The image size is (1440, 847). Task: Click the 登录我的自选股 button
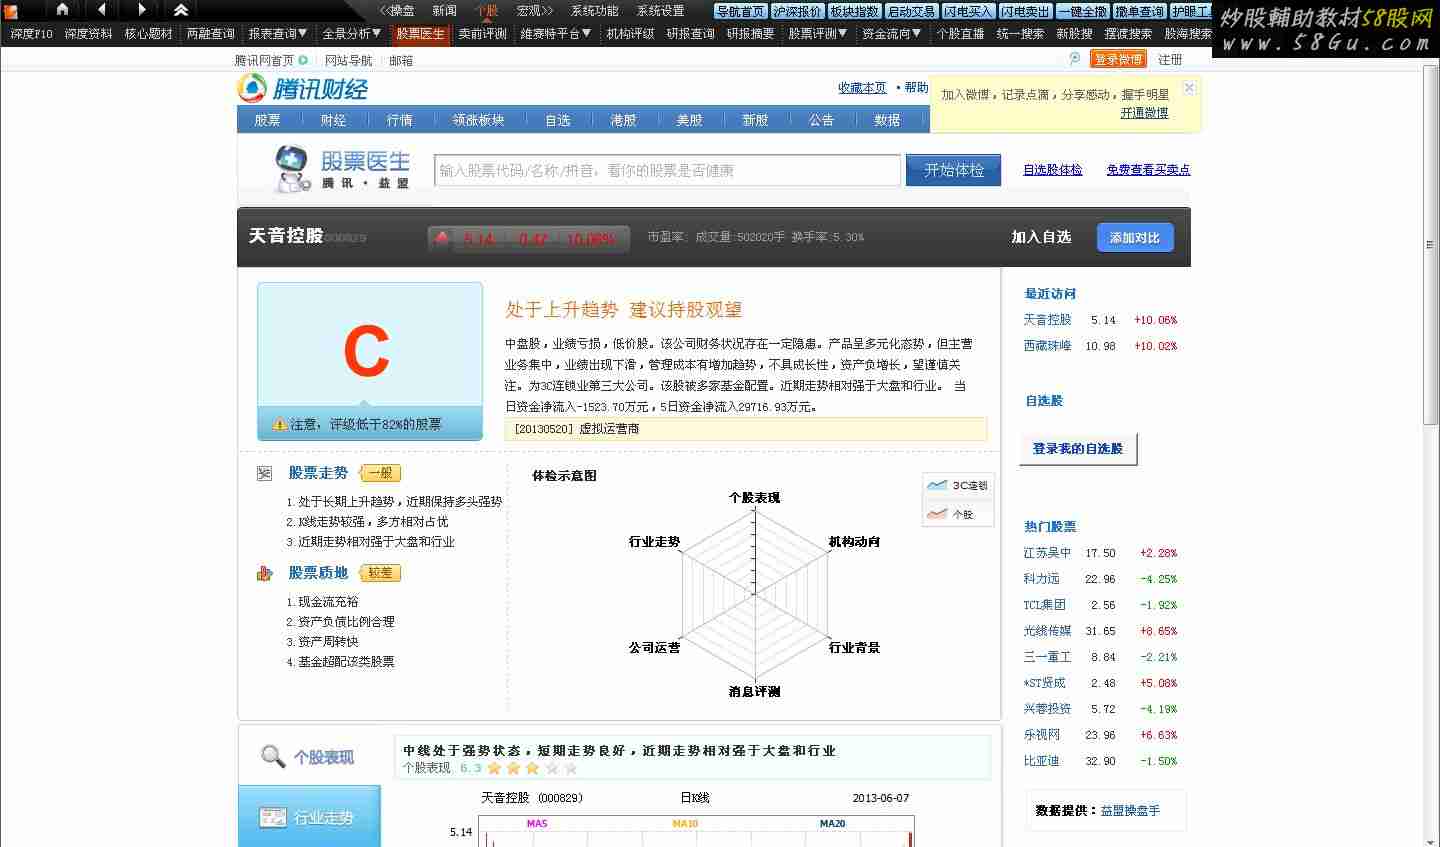[x=1078, y=449]
